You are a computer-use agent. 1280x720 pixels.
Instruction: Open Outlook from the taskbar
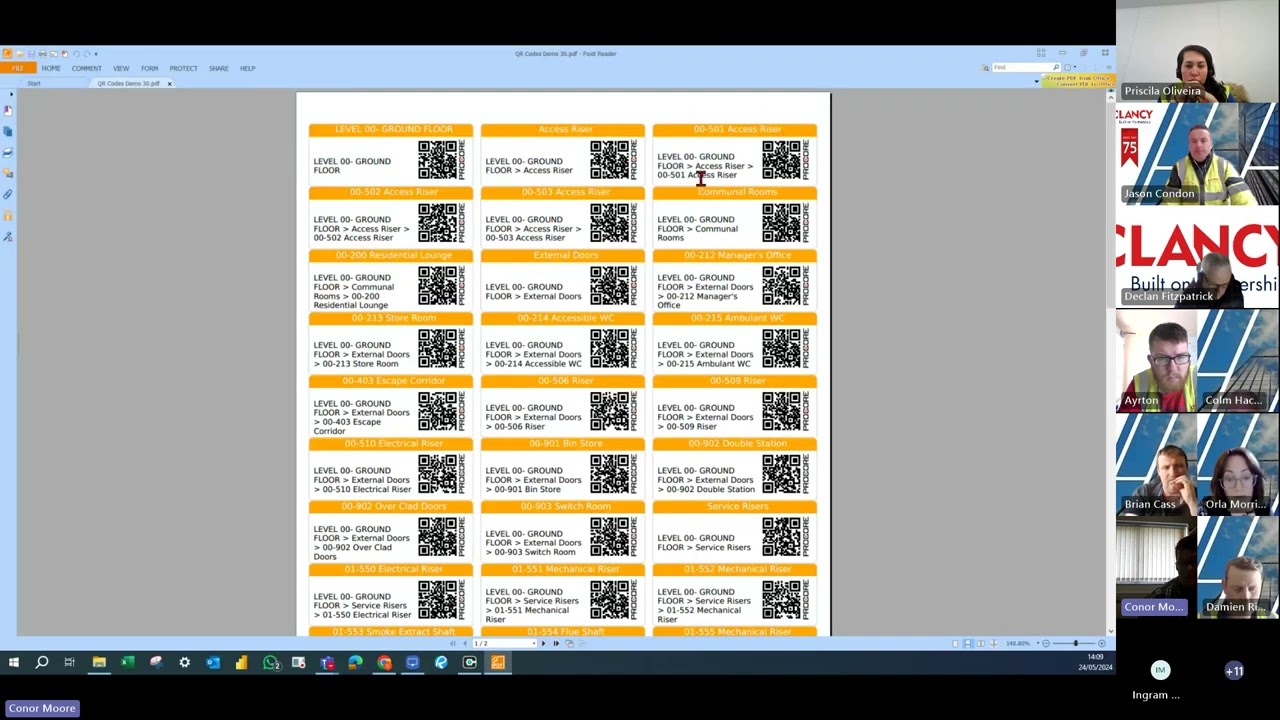(213, 662)
